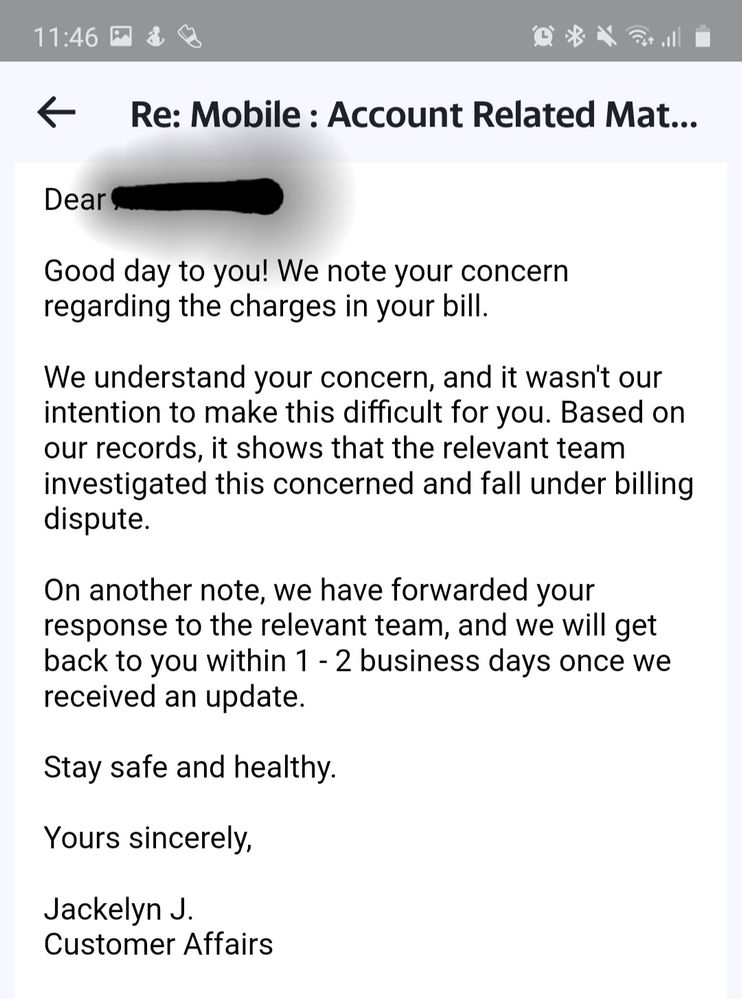Tap the cellular signal bars icon
The height and width of the screenshot is (999, 742).
pyautogui.click(x=670, y=38)
